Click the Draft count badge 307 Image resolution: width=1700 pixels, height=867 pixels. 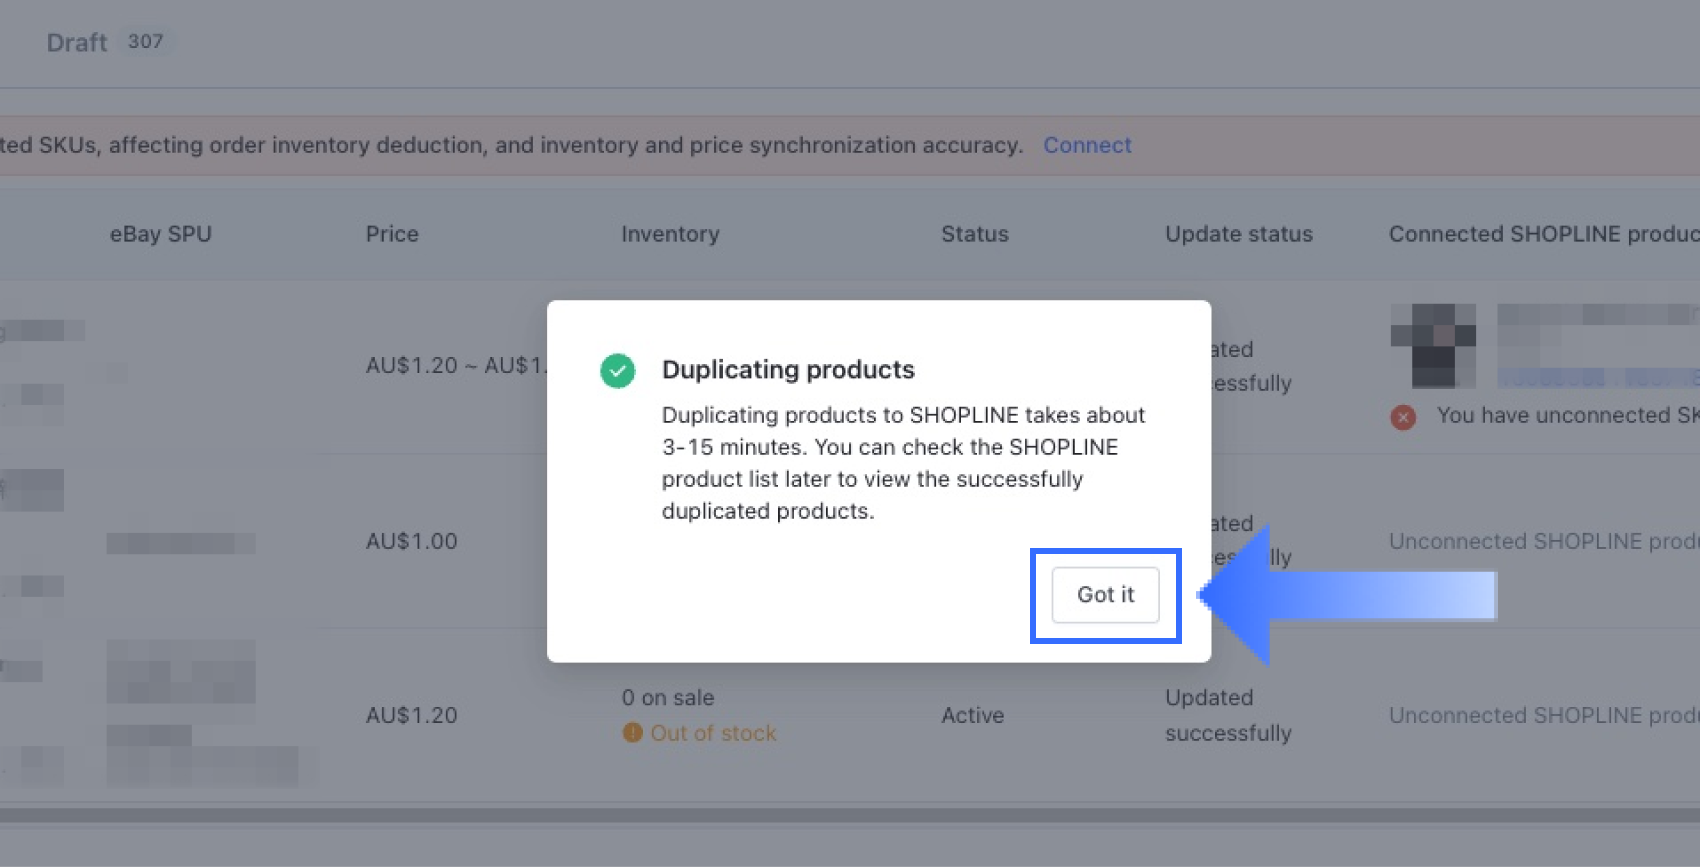tap(145, 41)
